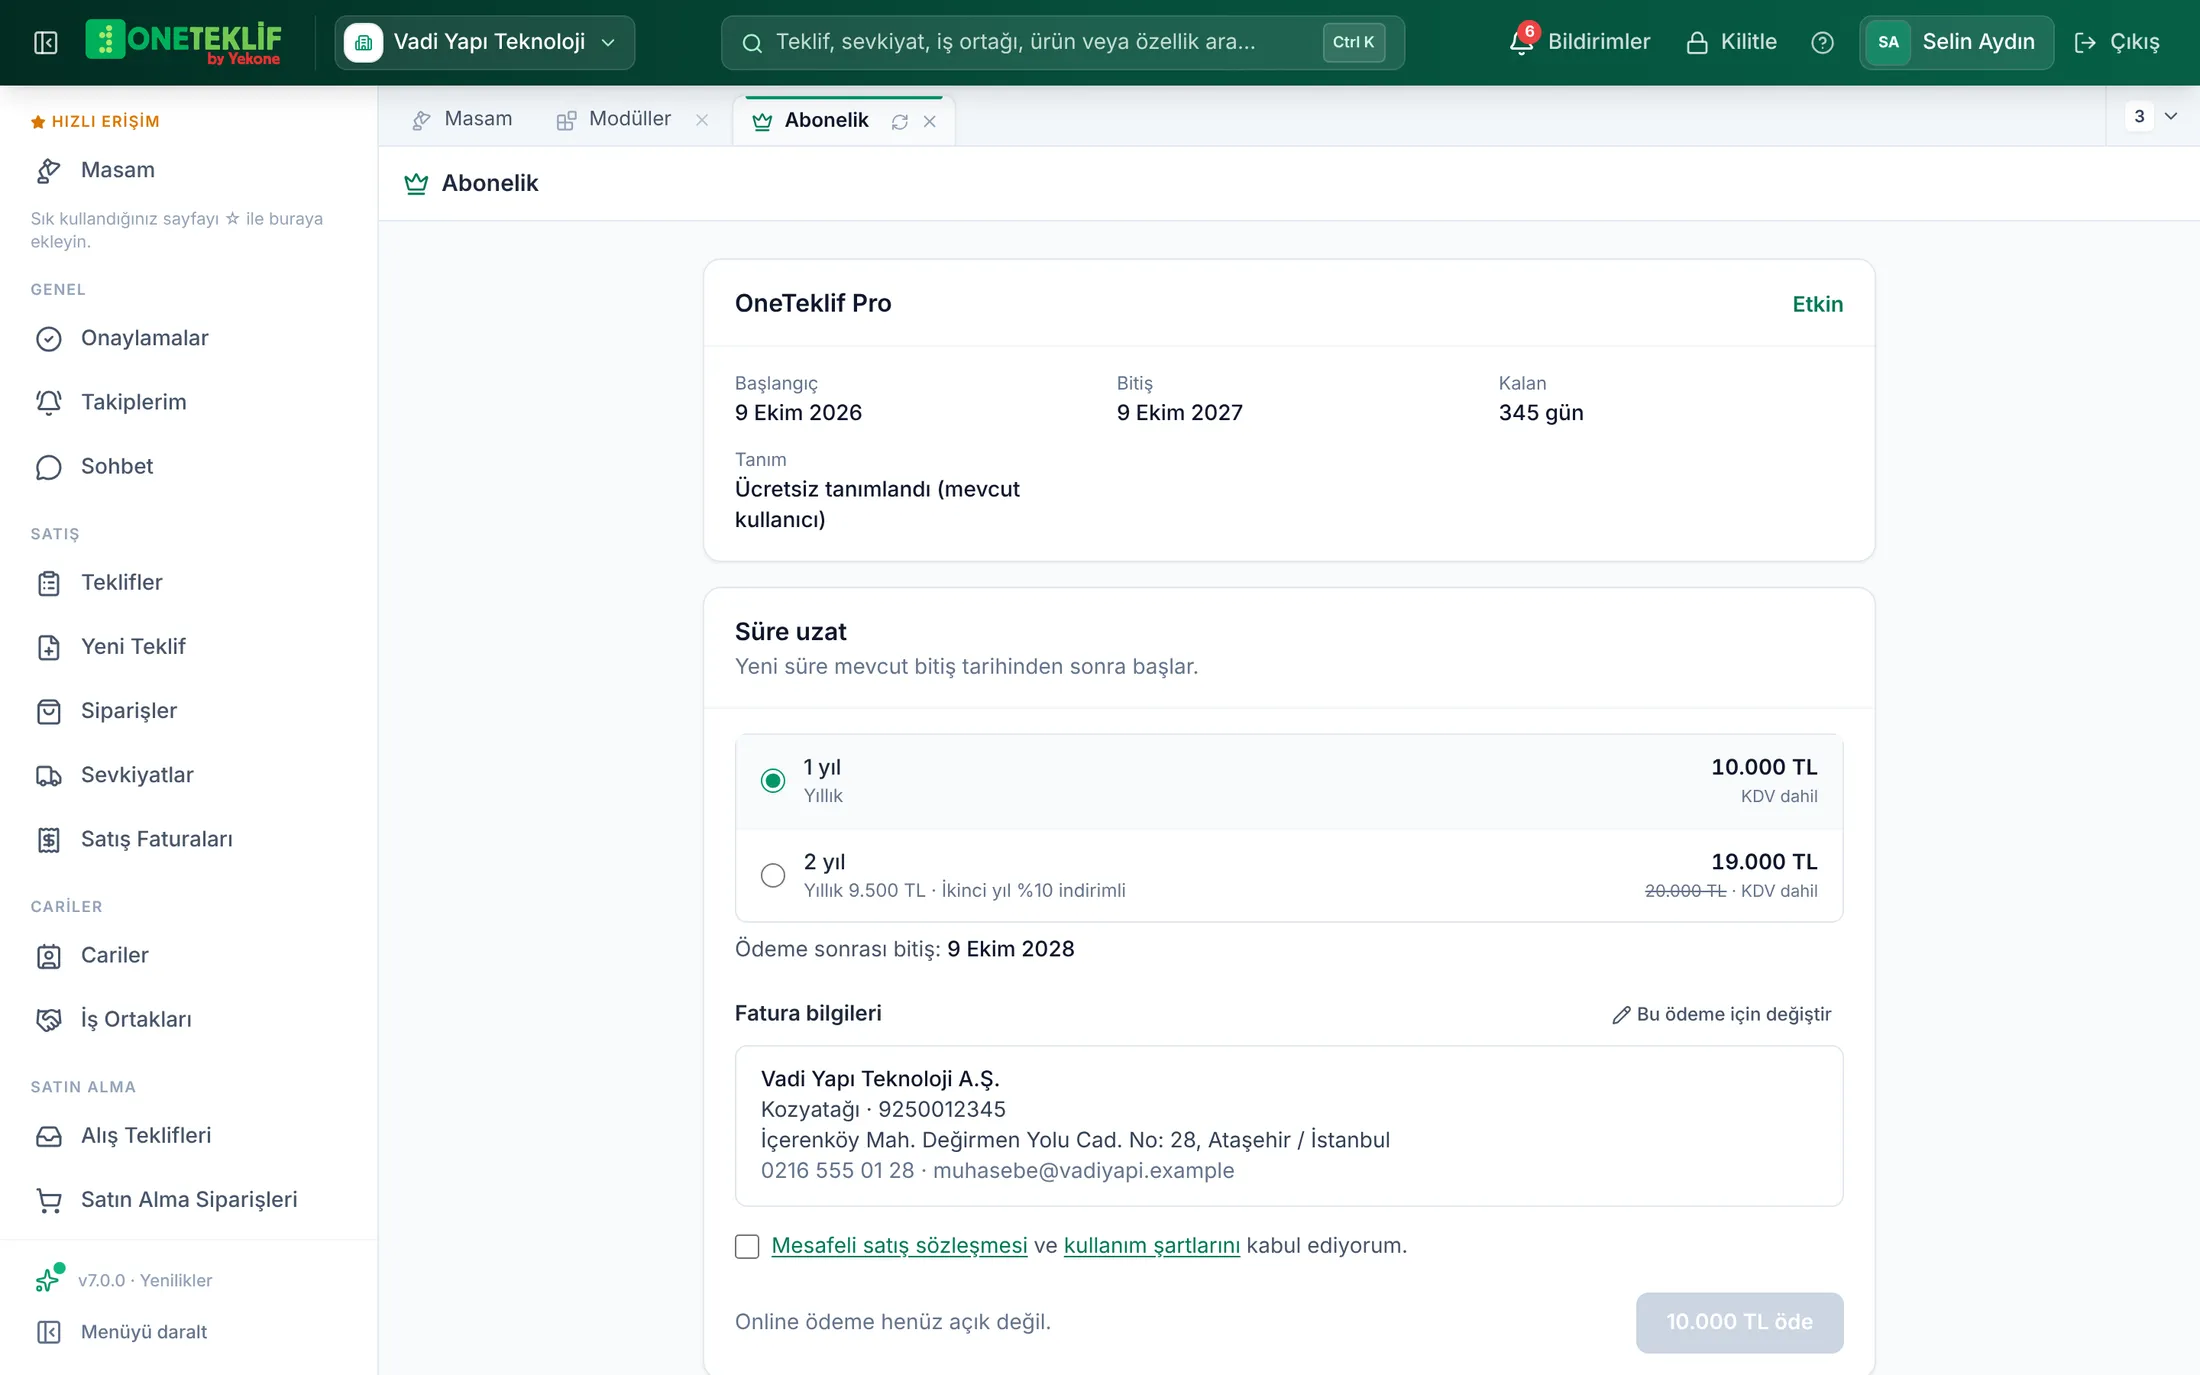Open Sevkiyatlar in sidebar
Screen dimensions: 2200x1375
(189, 775)
